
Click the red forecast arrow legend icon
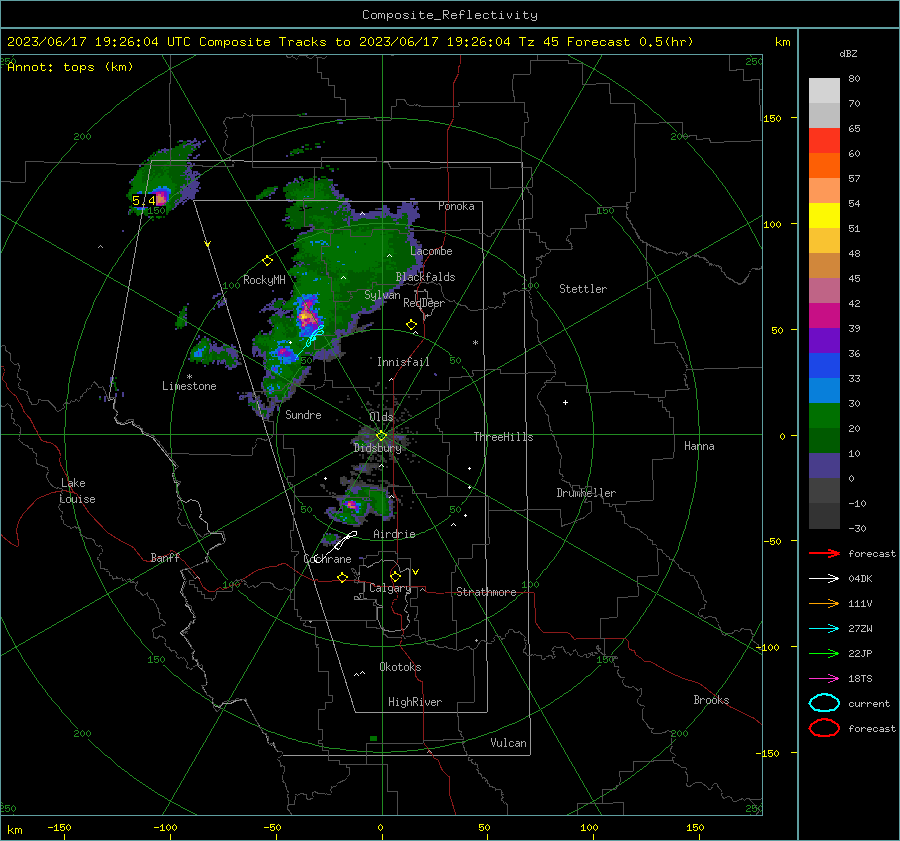click(824, 553)
